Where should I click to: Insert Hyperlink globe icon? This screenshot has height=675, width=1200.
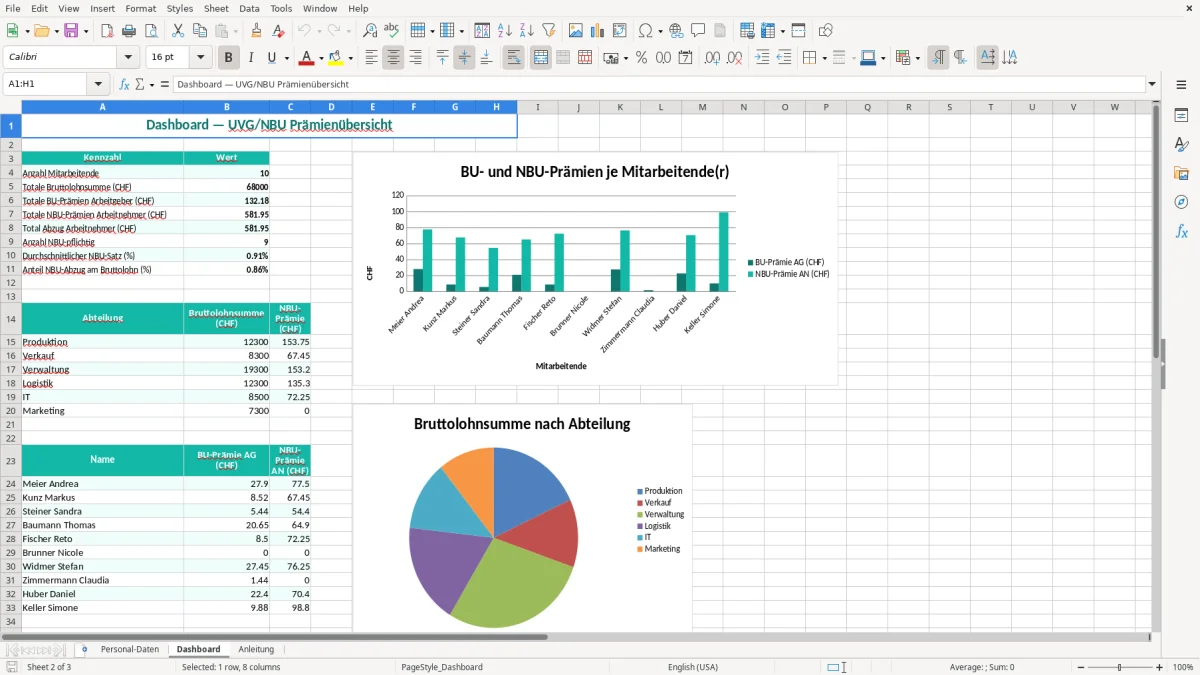point(676,31)
